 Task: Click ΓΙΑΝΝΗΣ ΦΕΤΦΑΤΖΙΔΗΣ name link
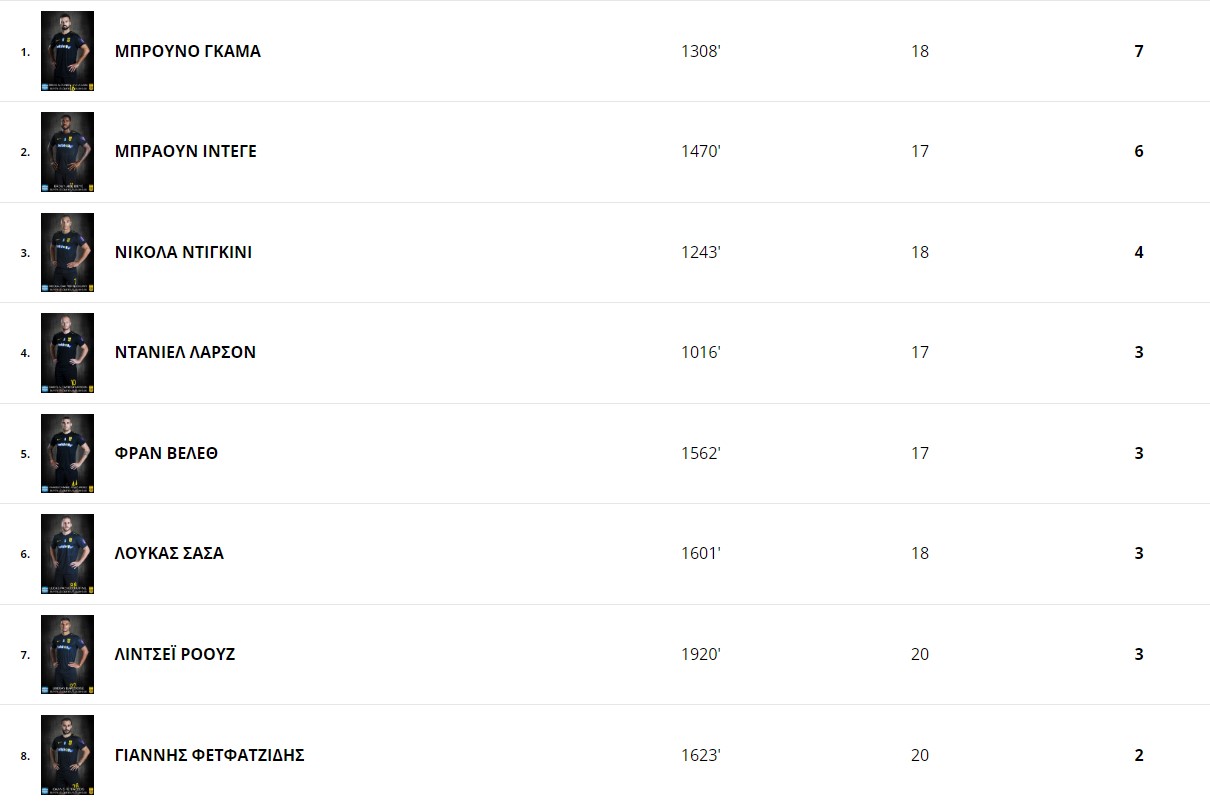(x=210, y=755)
